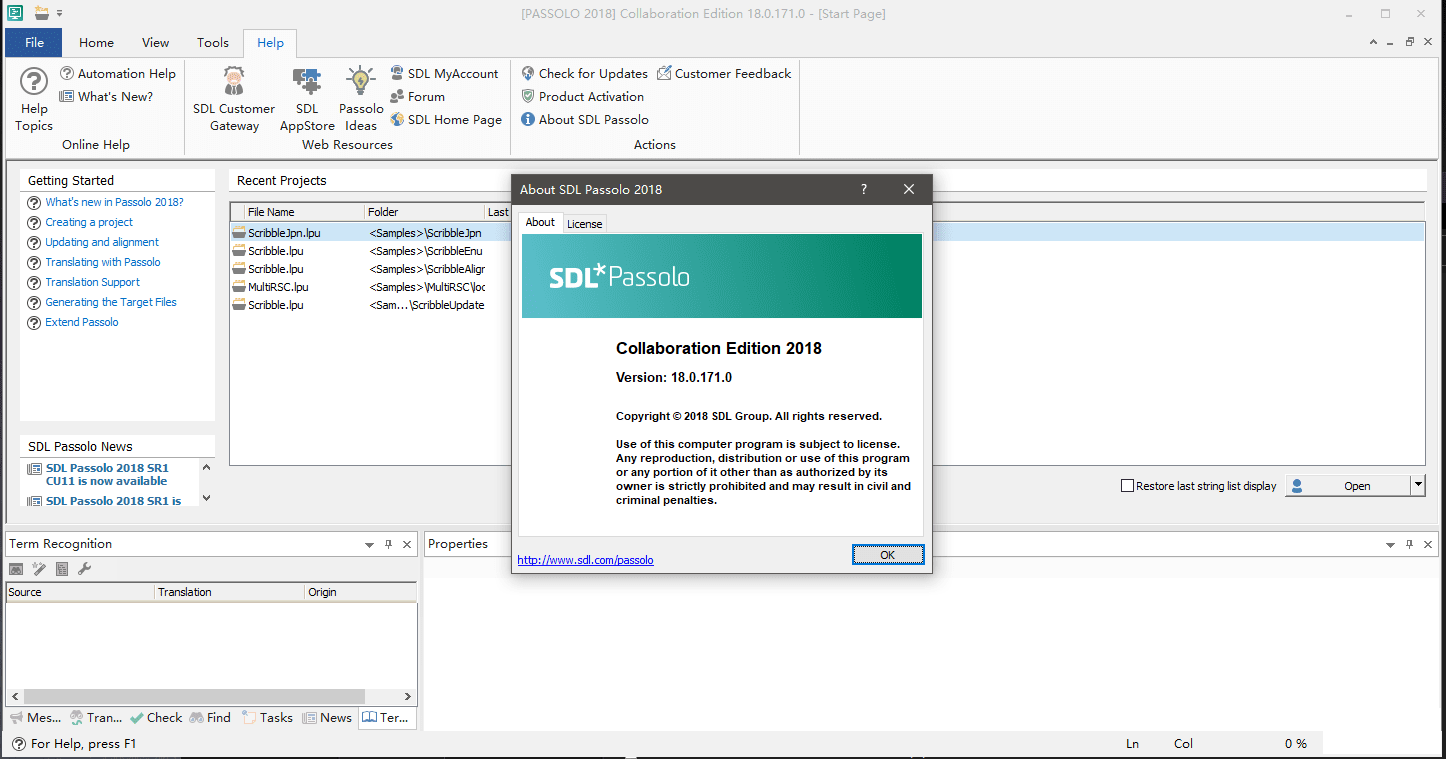This screenshot has width=1446, height=759.
Task: Collapse the ribbon with the chevron
Action: (1374, 42)
